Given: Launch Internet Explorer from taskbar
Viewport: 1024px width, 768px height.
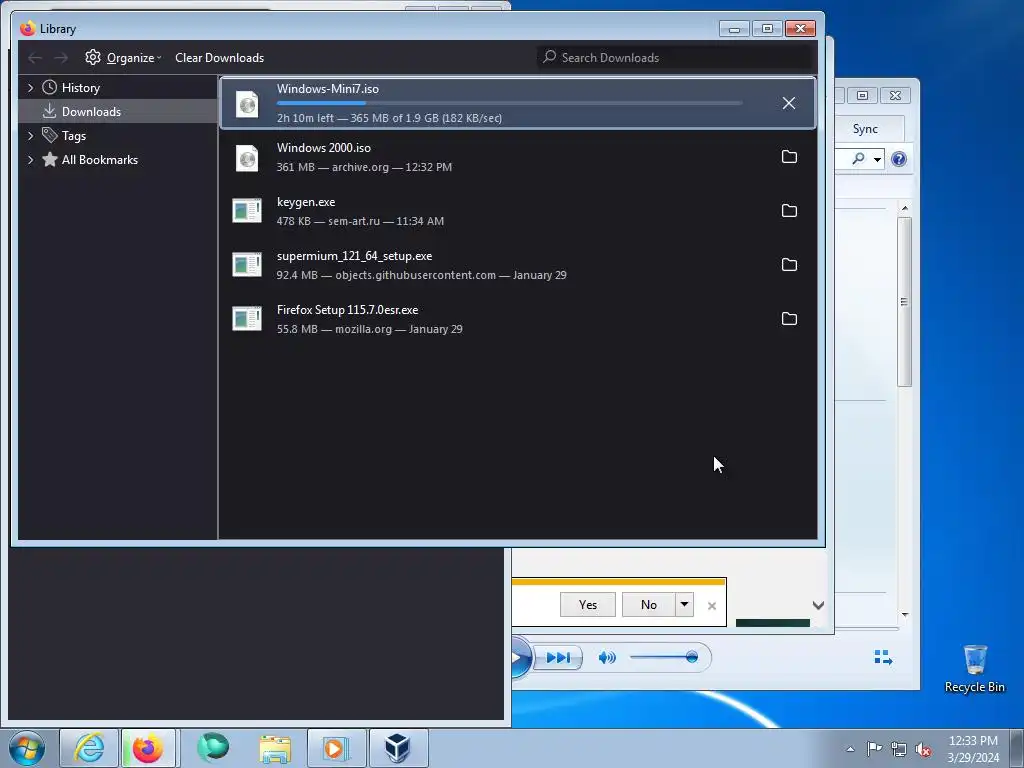Looking at the screenshot, I should (89, 748).
